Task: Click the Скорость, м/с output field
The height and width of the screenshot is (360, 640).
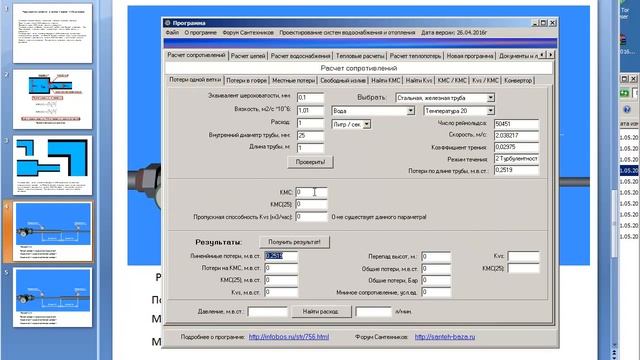Action: point(516,136)
